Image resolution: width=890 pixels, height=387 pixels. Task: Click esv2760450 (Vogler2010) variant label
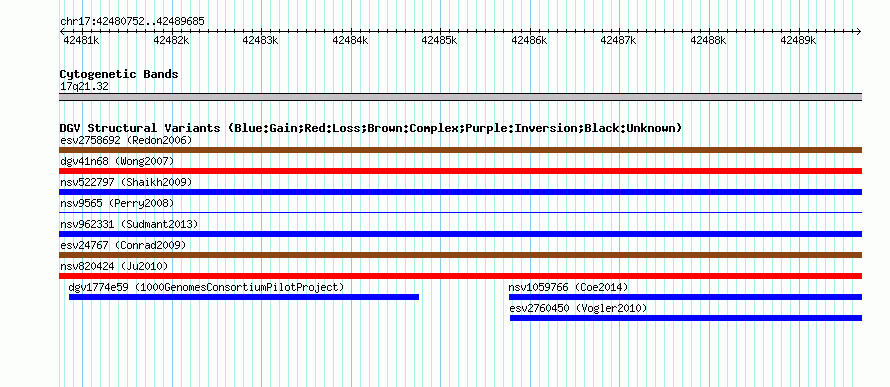578,308
